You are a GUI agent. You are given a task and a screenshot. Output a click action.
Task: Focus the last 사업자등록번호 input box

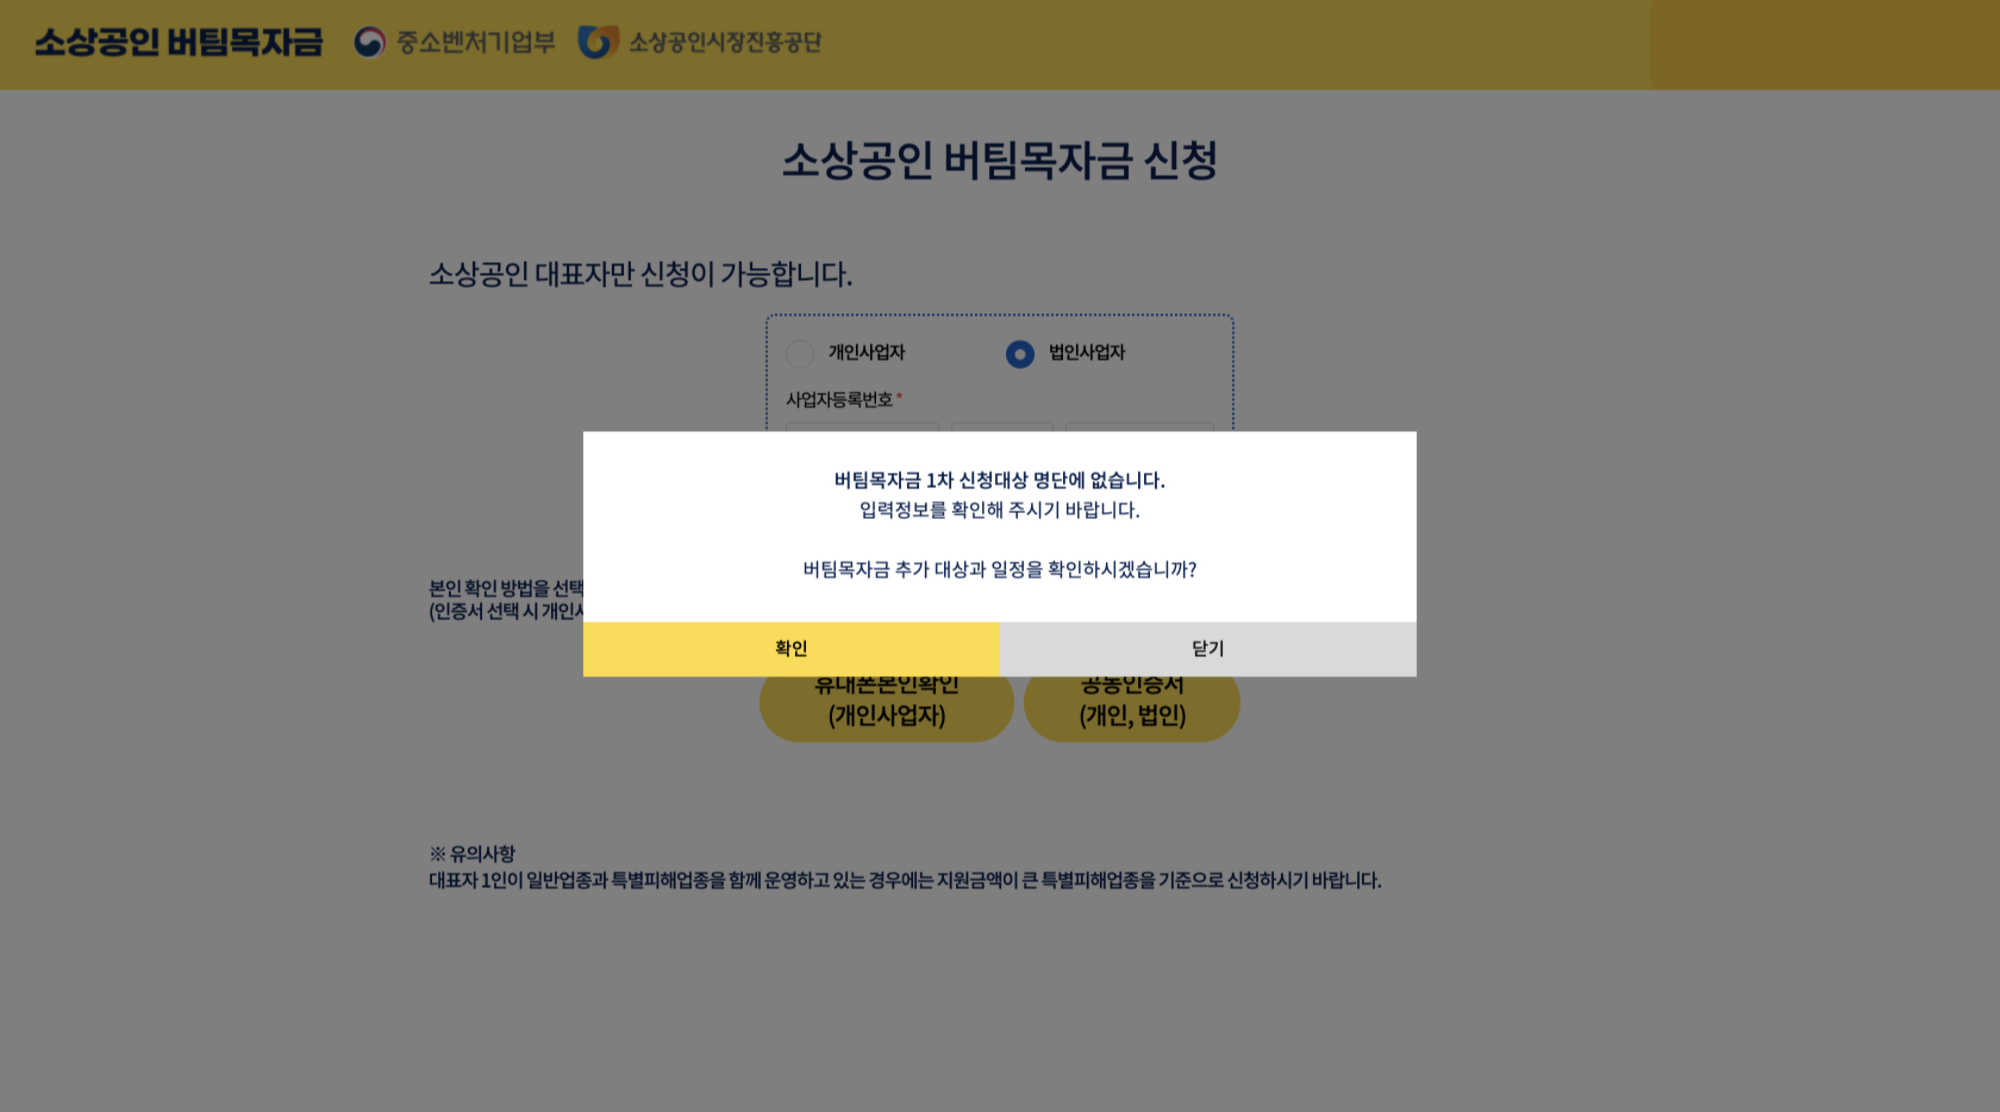1139,427
